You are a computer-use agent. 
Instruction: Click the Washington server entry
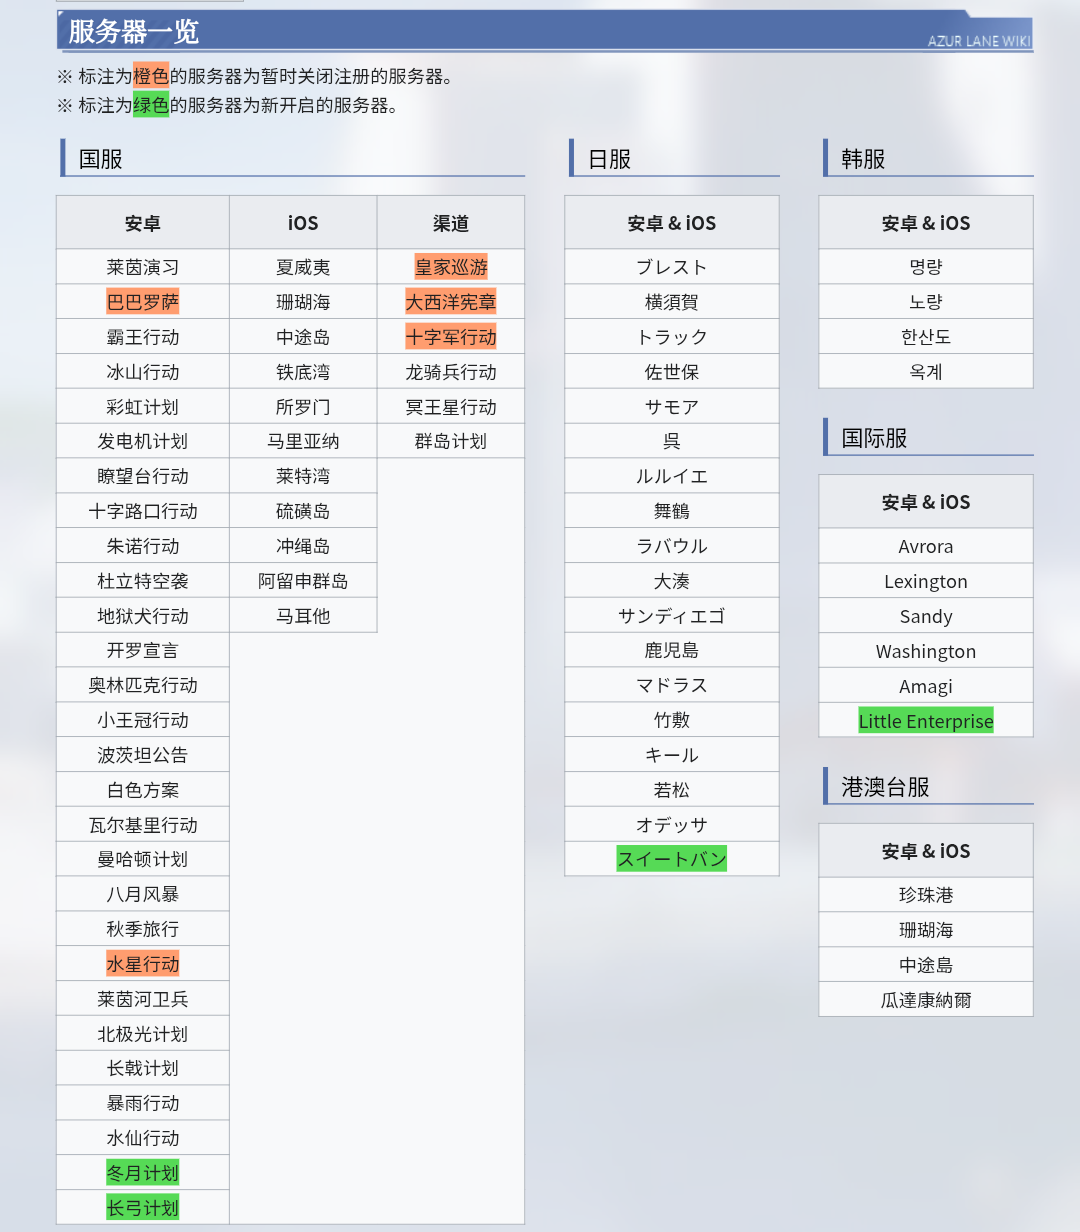926,652
